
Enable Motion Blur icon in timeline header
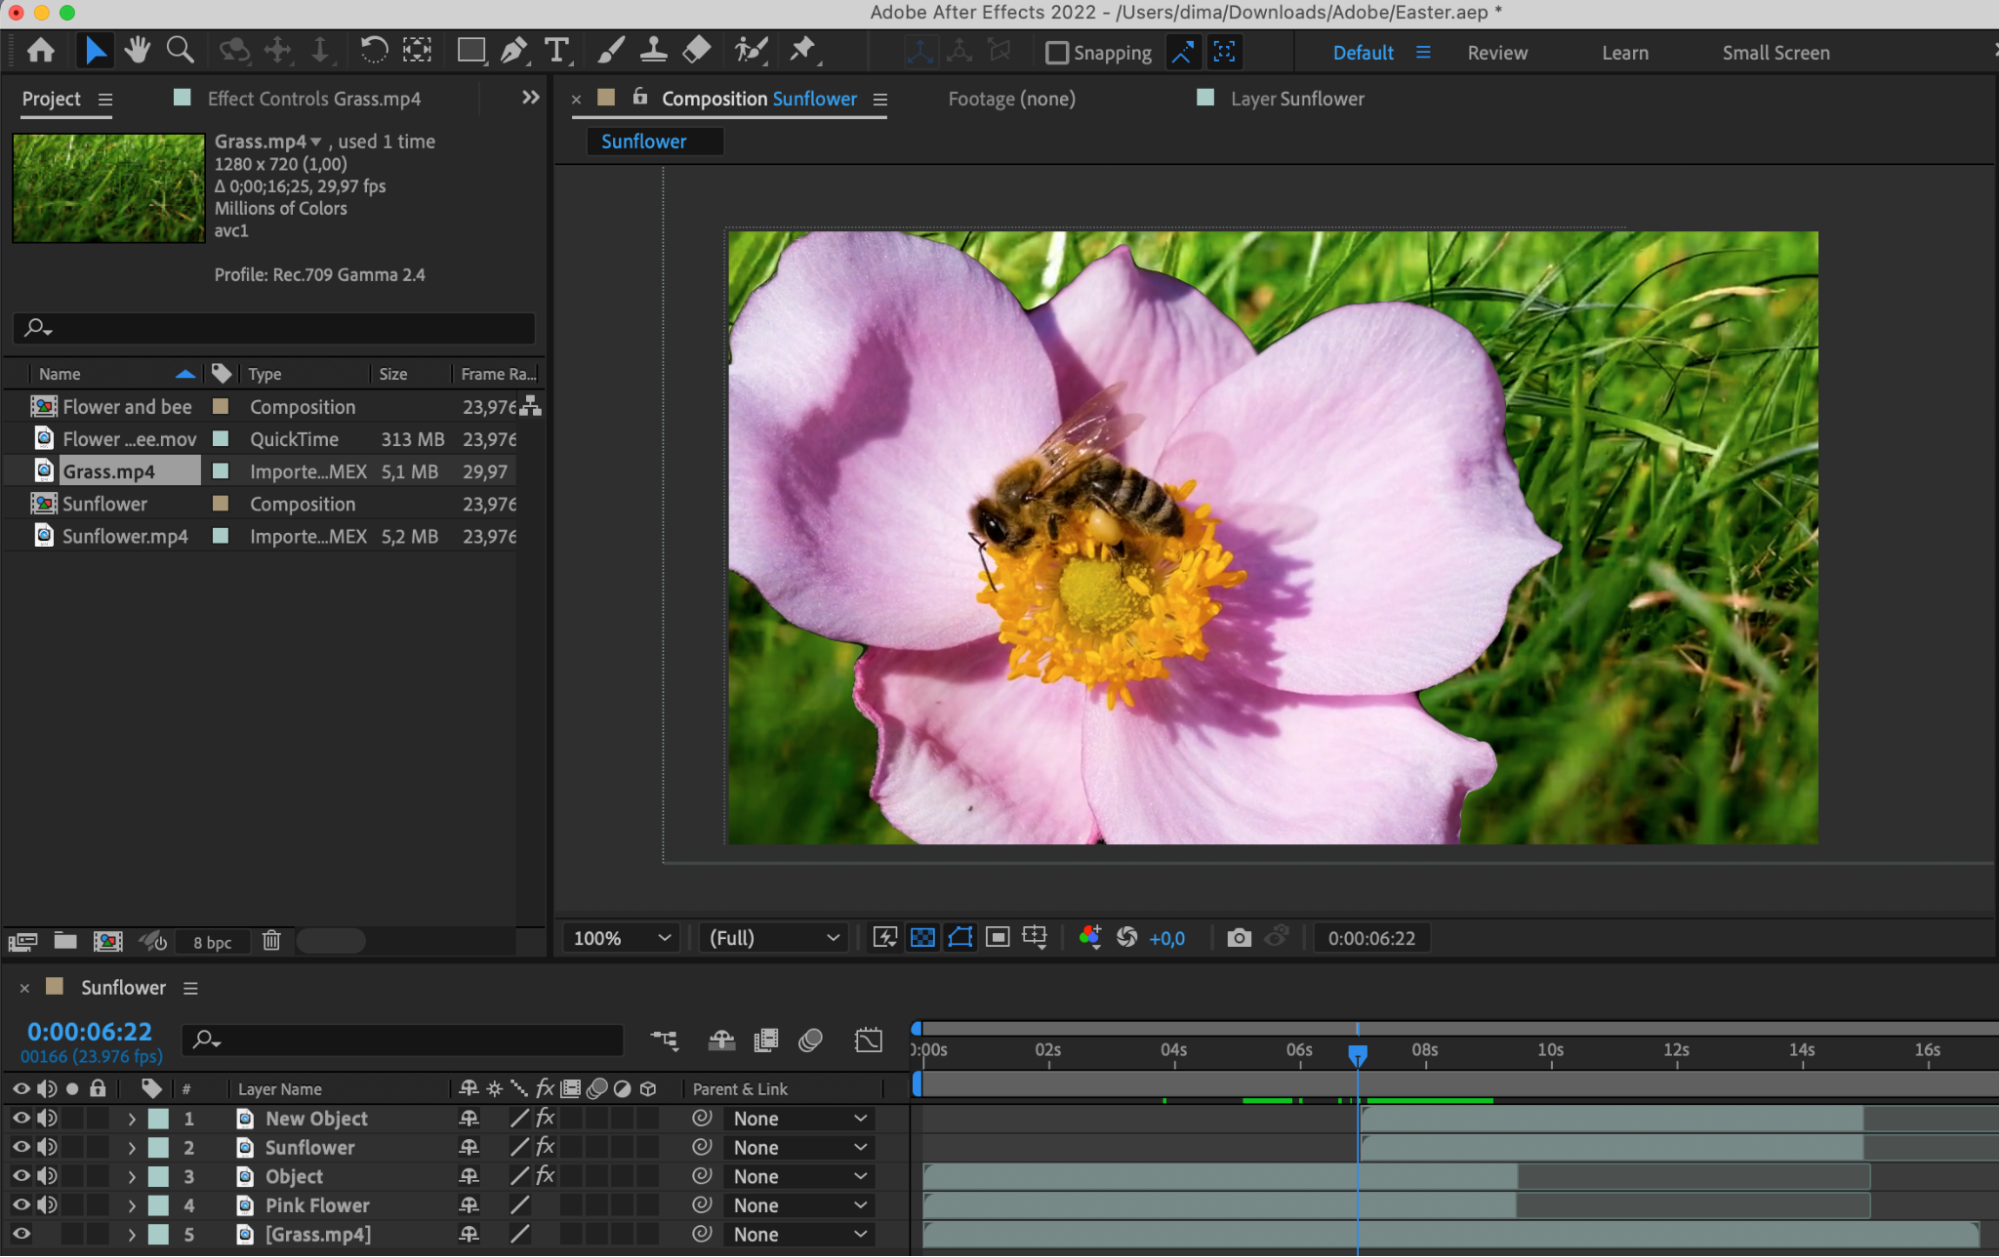coord(811,1040)
